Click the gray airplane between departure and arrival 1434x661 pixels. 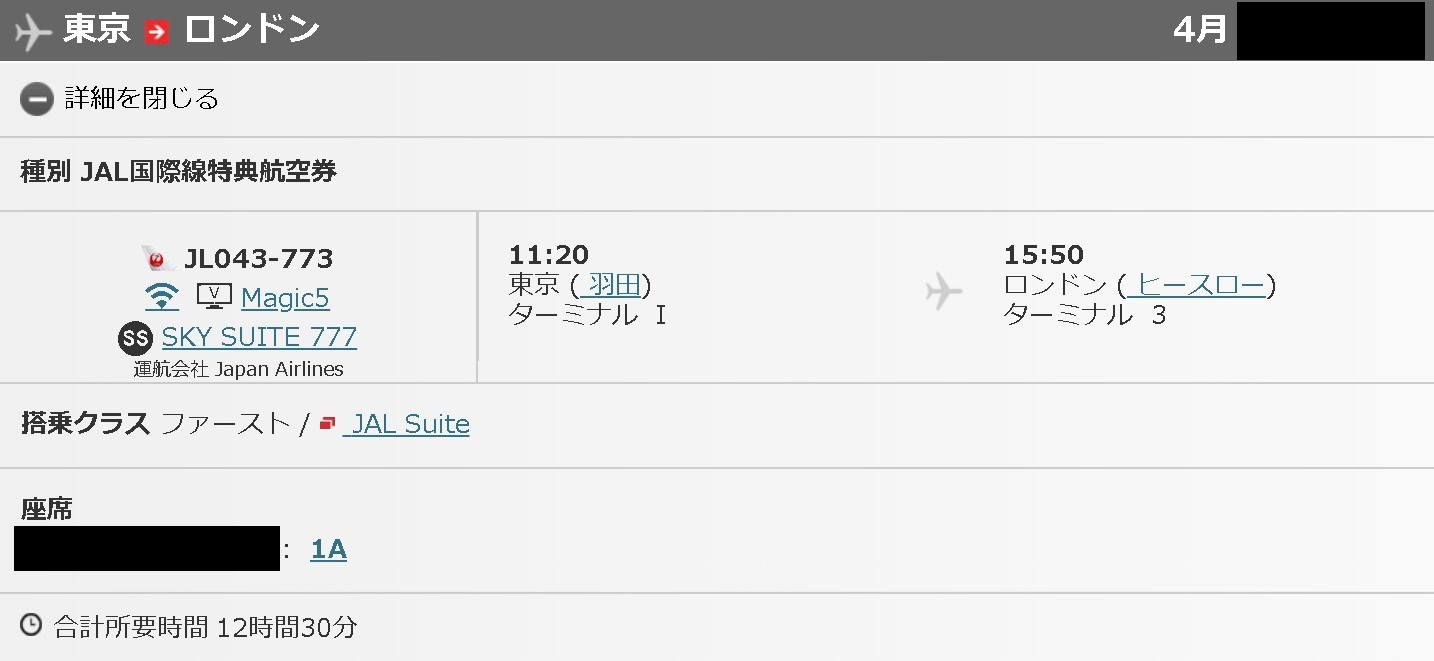[944, 291]
